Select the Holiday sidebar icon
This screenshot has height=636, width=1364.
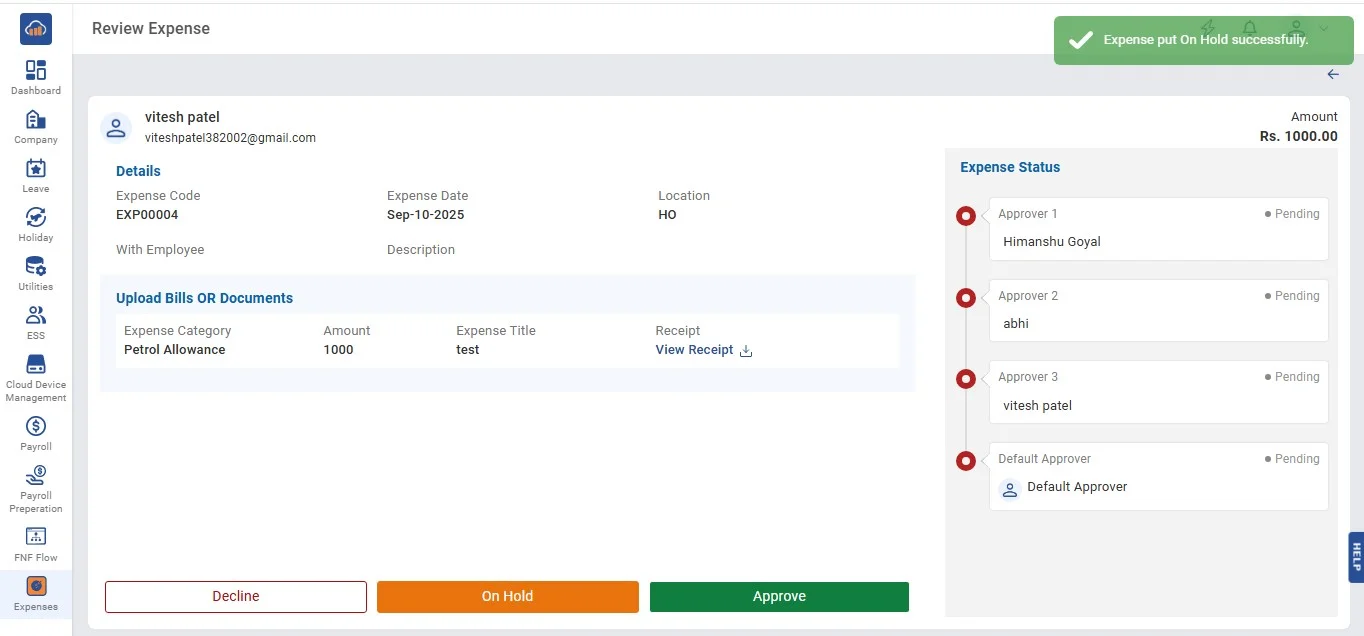pos(36,224)
